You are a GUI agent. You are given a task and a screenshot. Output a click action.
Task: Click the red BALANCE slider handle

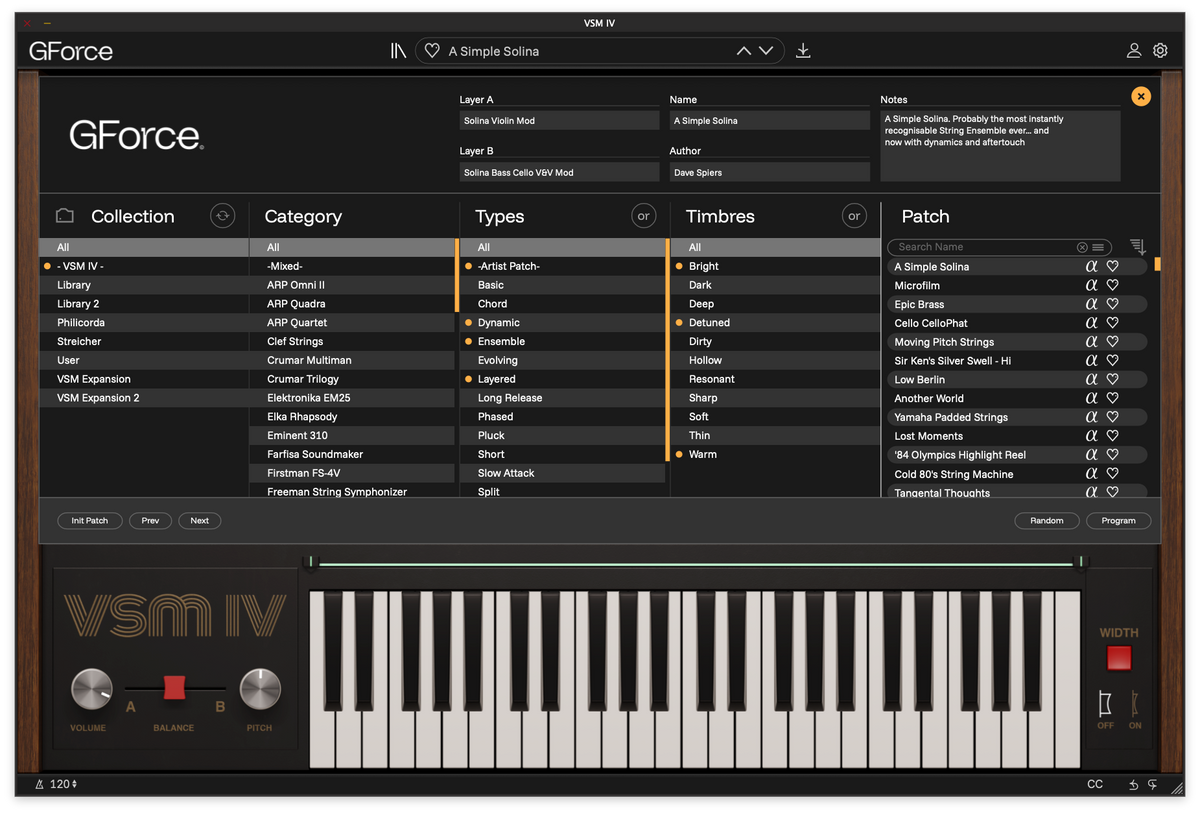pyautogui.click(x=174, y=687)
